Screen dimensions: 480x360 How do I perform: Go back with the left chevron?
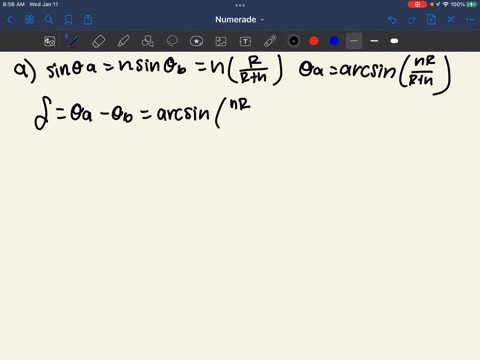click(x=9, y=20)
